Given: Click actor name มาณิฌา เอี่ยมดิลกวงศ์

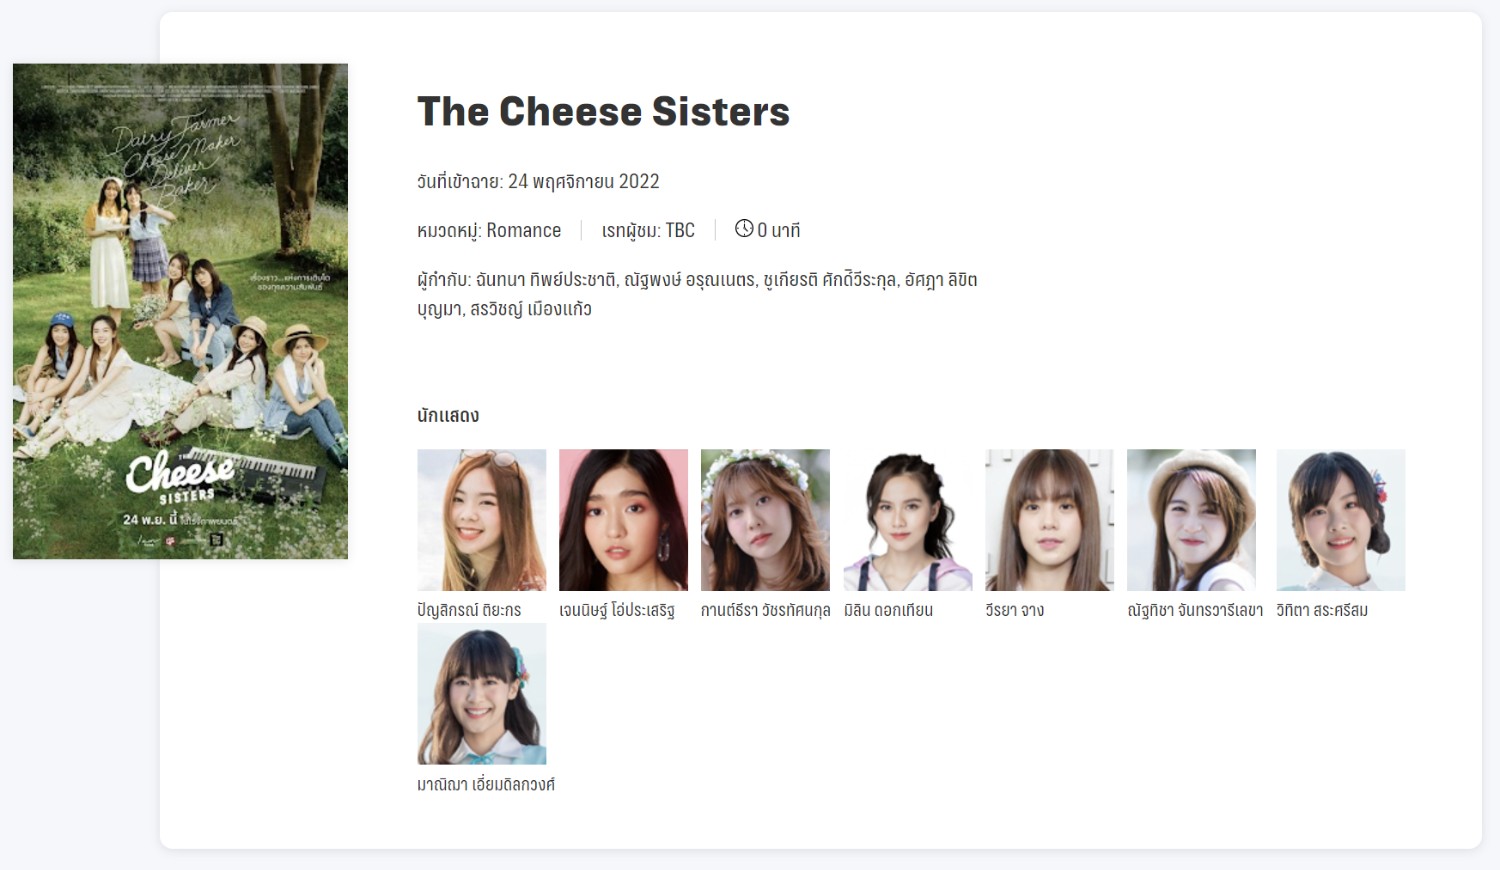Looking at the screenshot, I should pos(486,784).
